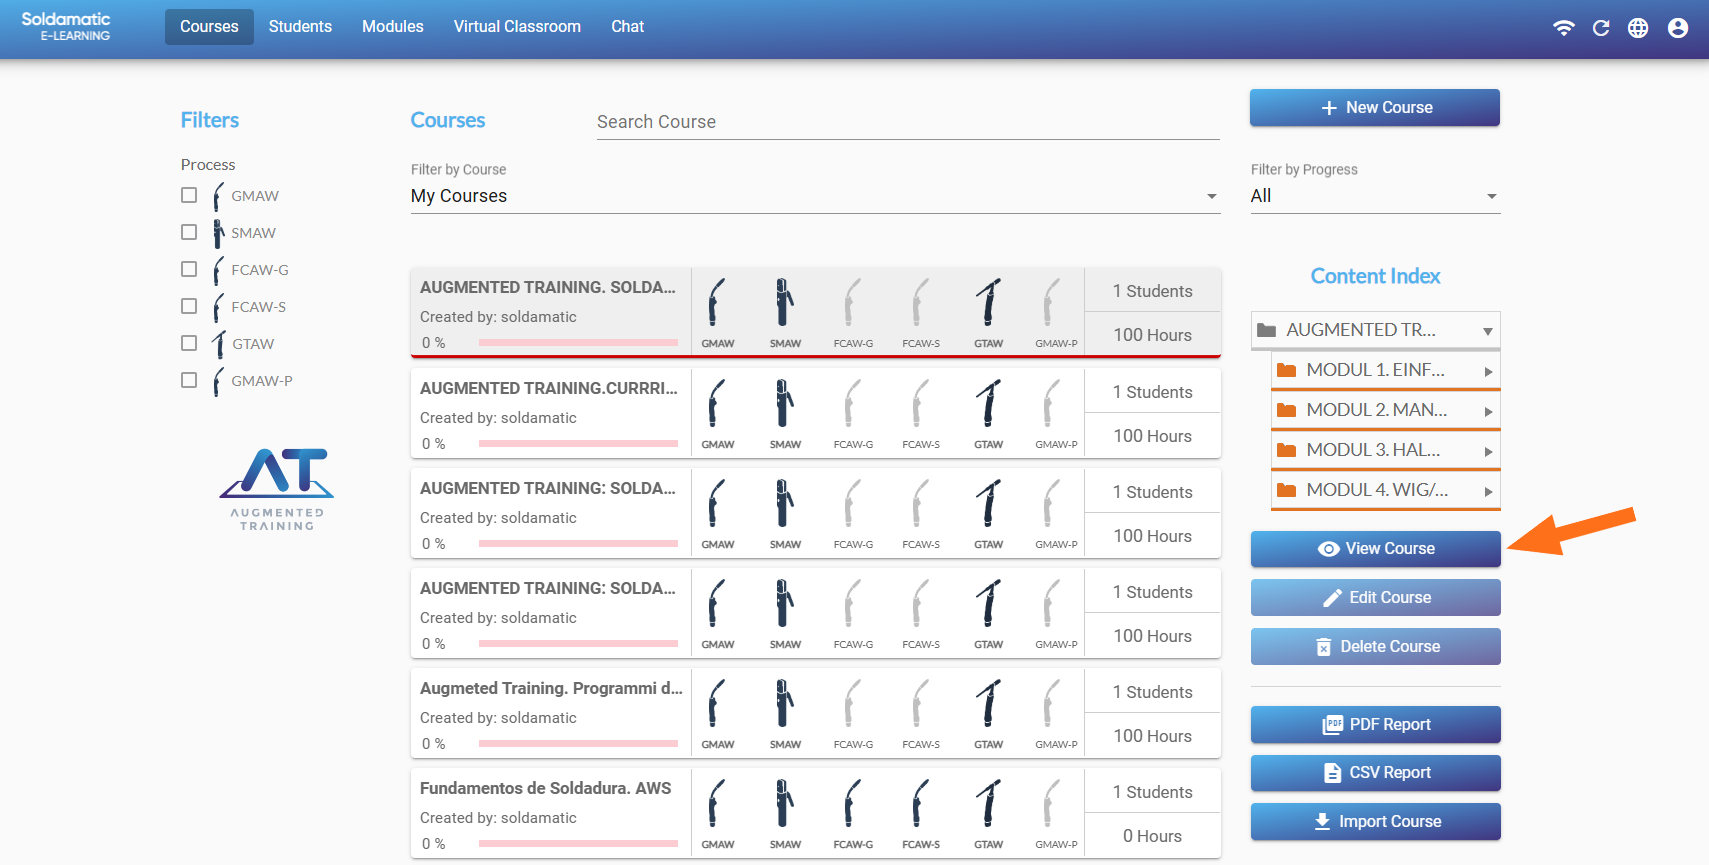1709x865 pixels.
Task: Check the GTAW process filter
Action: (x=189, y=343)
